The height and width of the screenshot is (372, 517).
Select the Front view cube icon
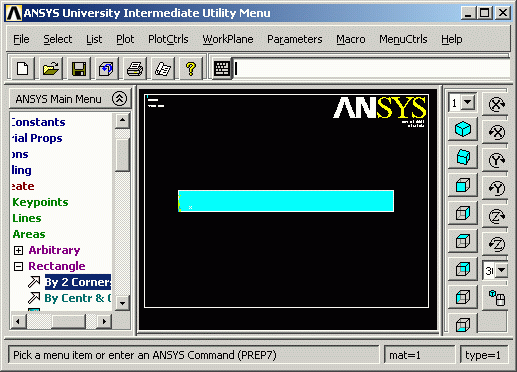(463, 185)
